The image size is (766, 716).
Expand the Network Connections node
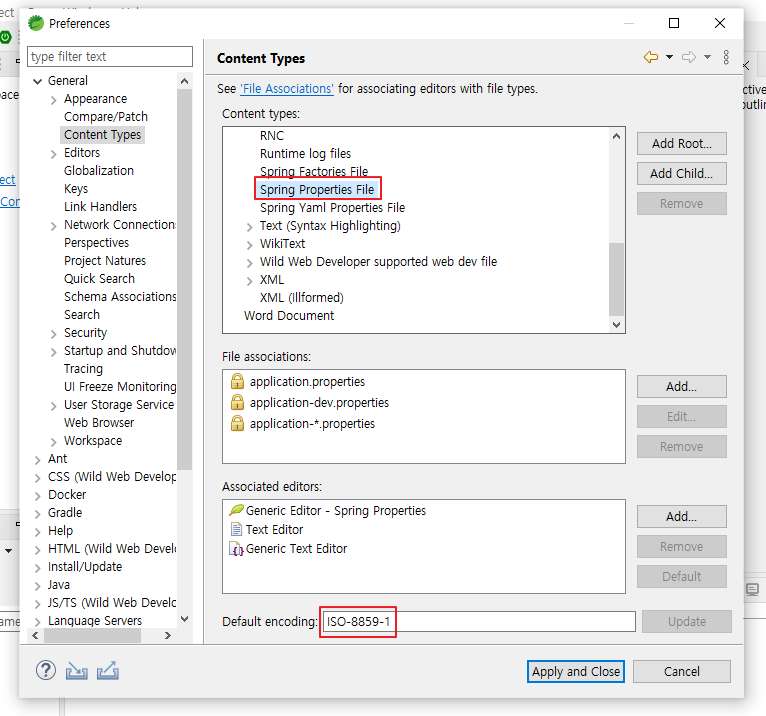pyautogui.click(x=53, y=226)
